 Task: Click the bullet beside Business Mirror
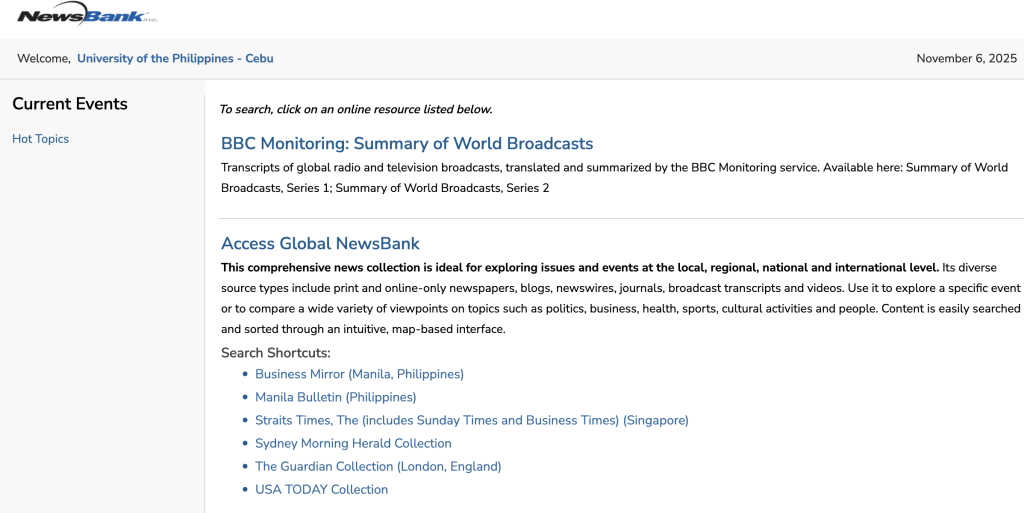pyautogui.click(x=245, y=374)
